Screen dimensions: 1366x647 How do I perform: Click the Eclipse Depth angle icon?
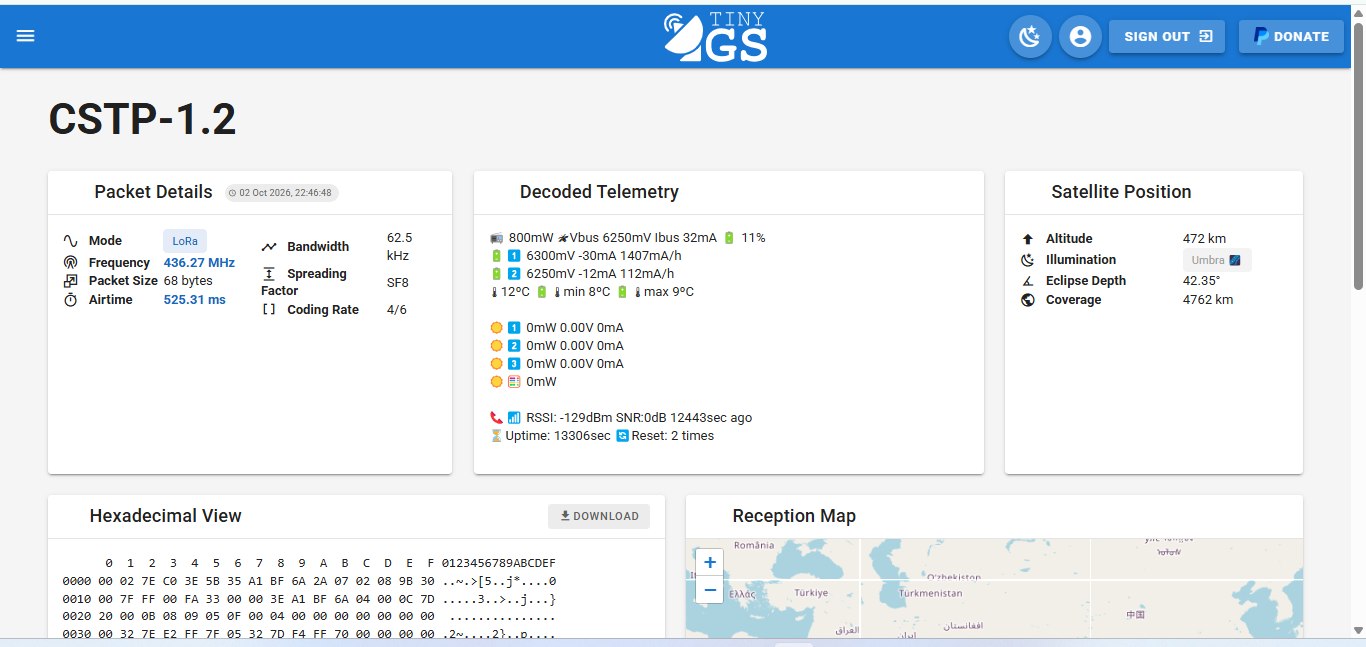(1028, 281)
